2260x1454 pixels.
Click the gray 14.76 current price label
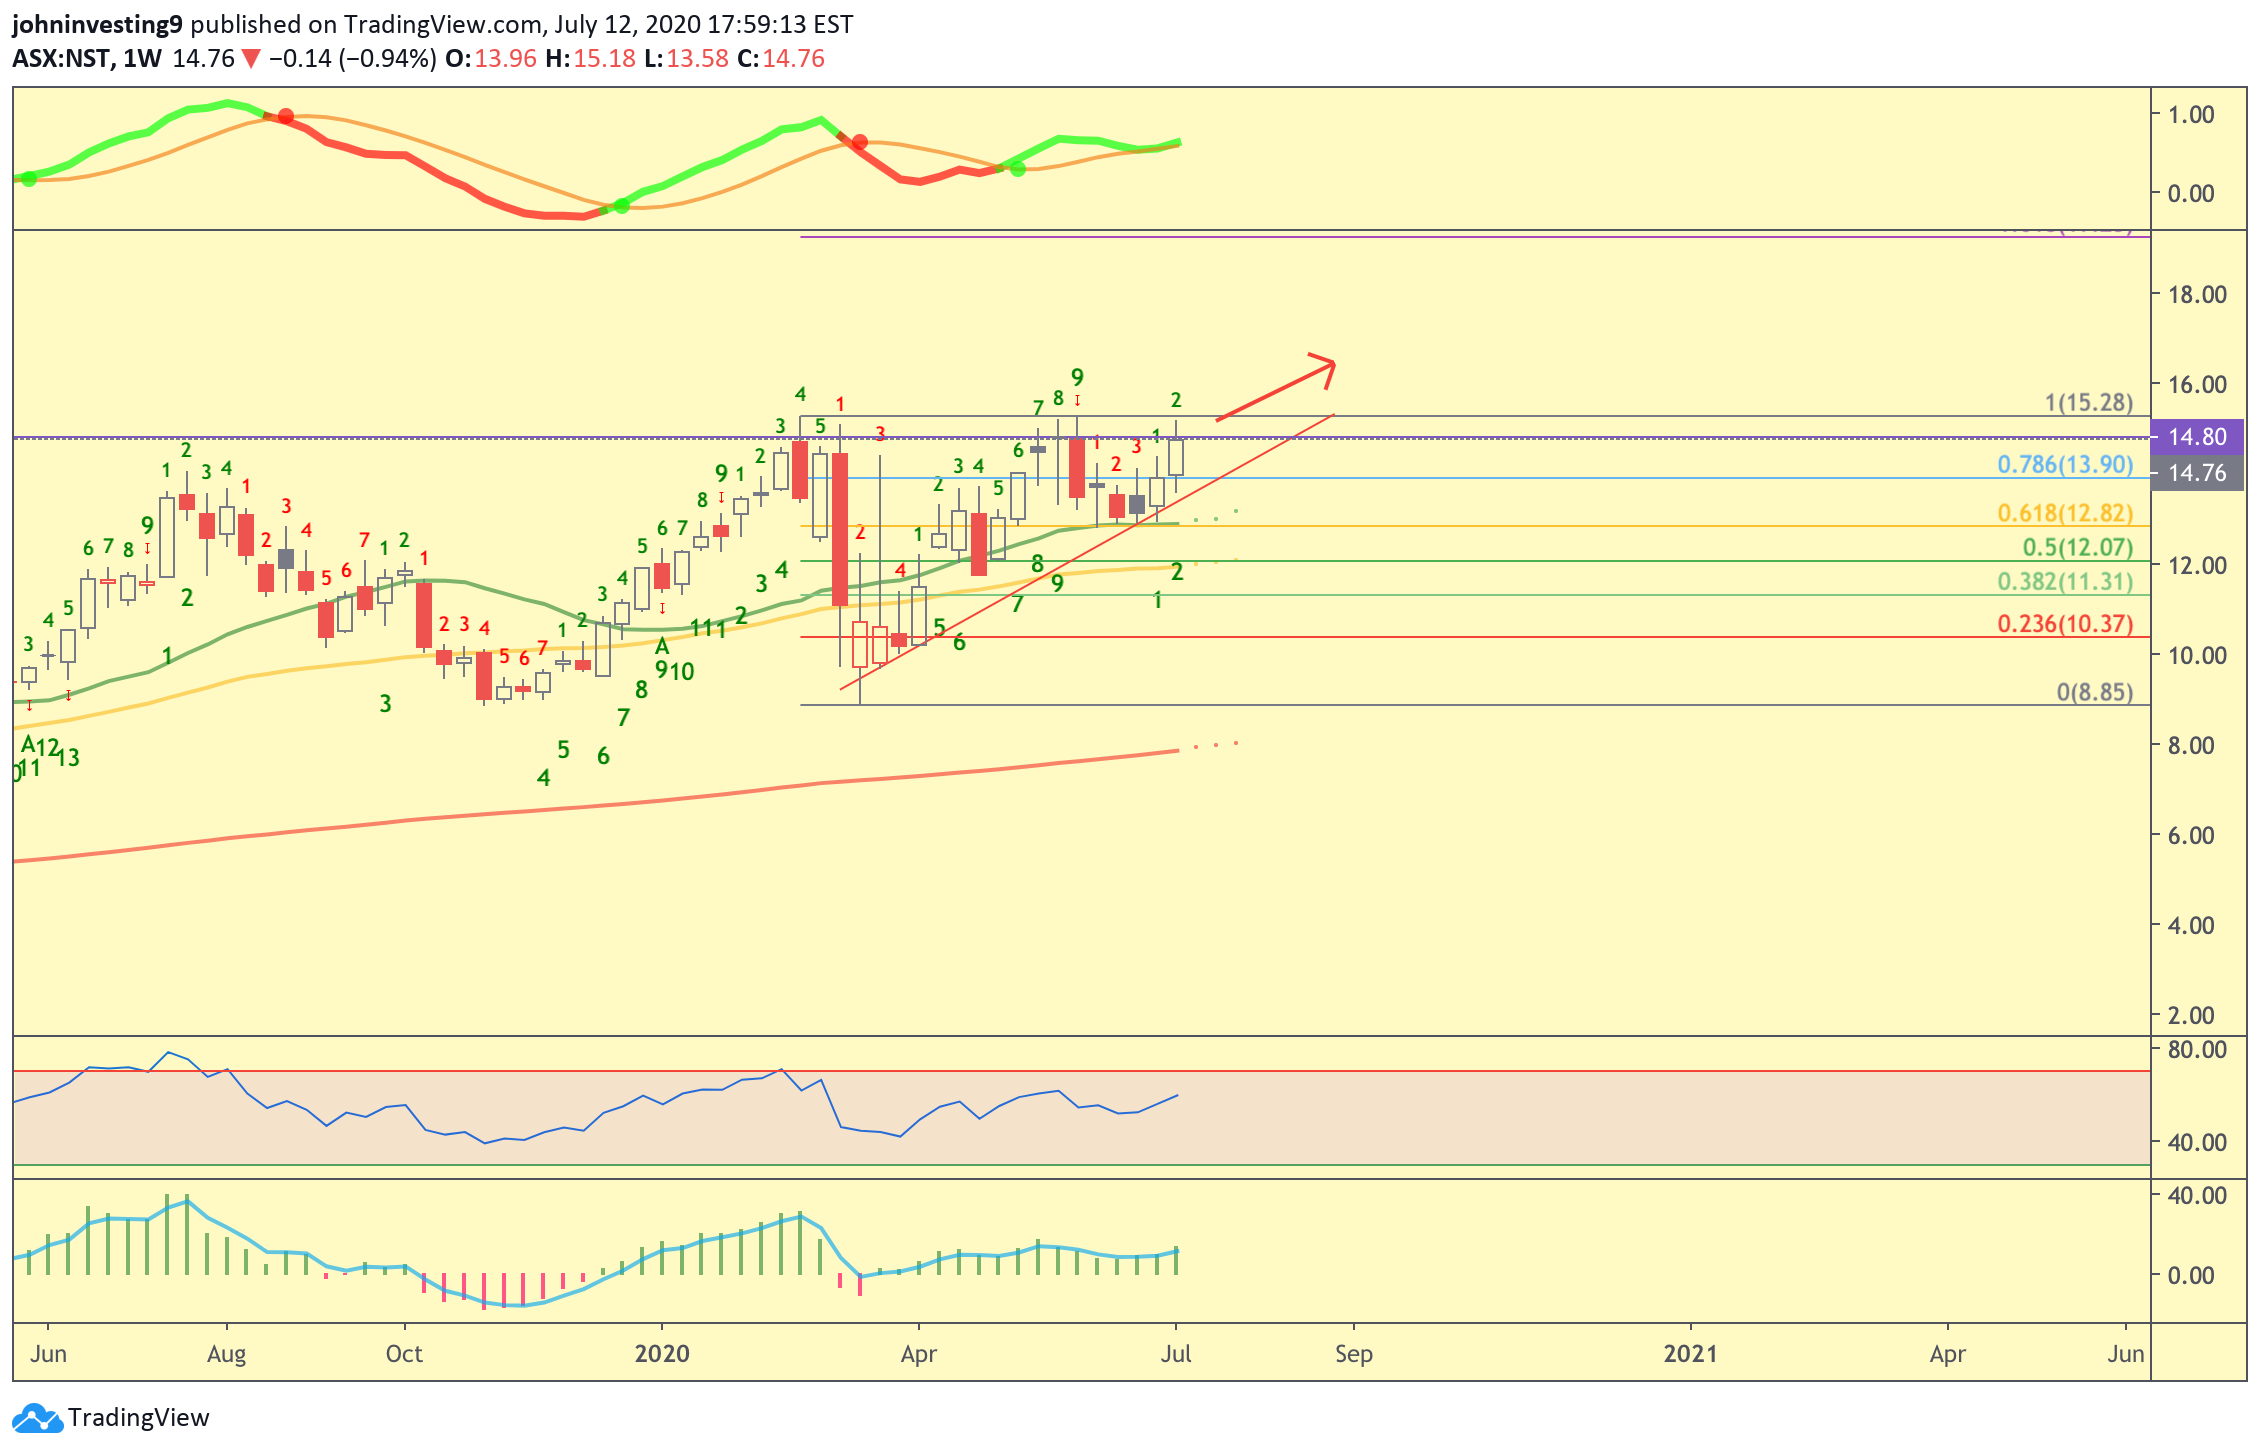(x=2196, y=473)
